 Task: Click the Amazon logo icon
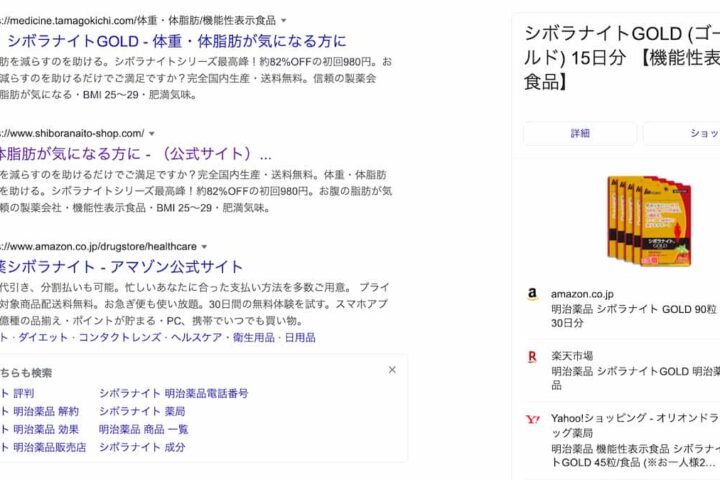tap(532, 294)
